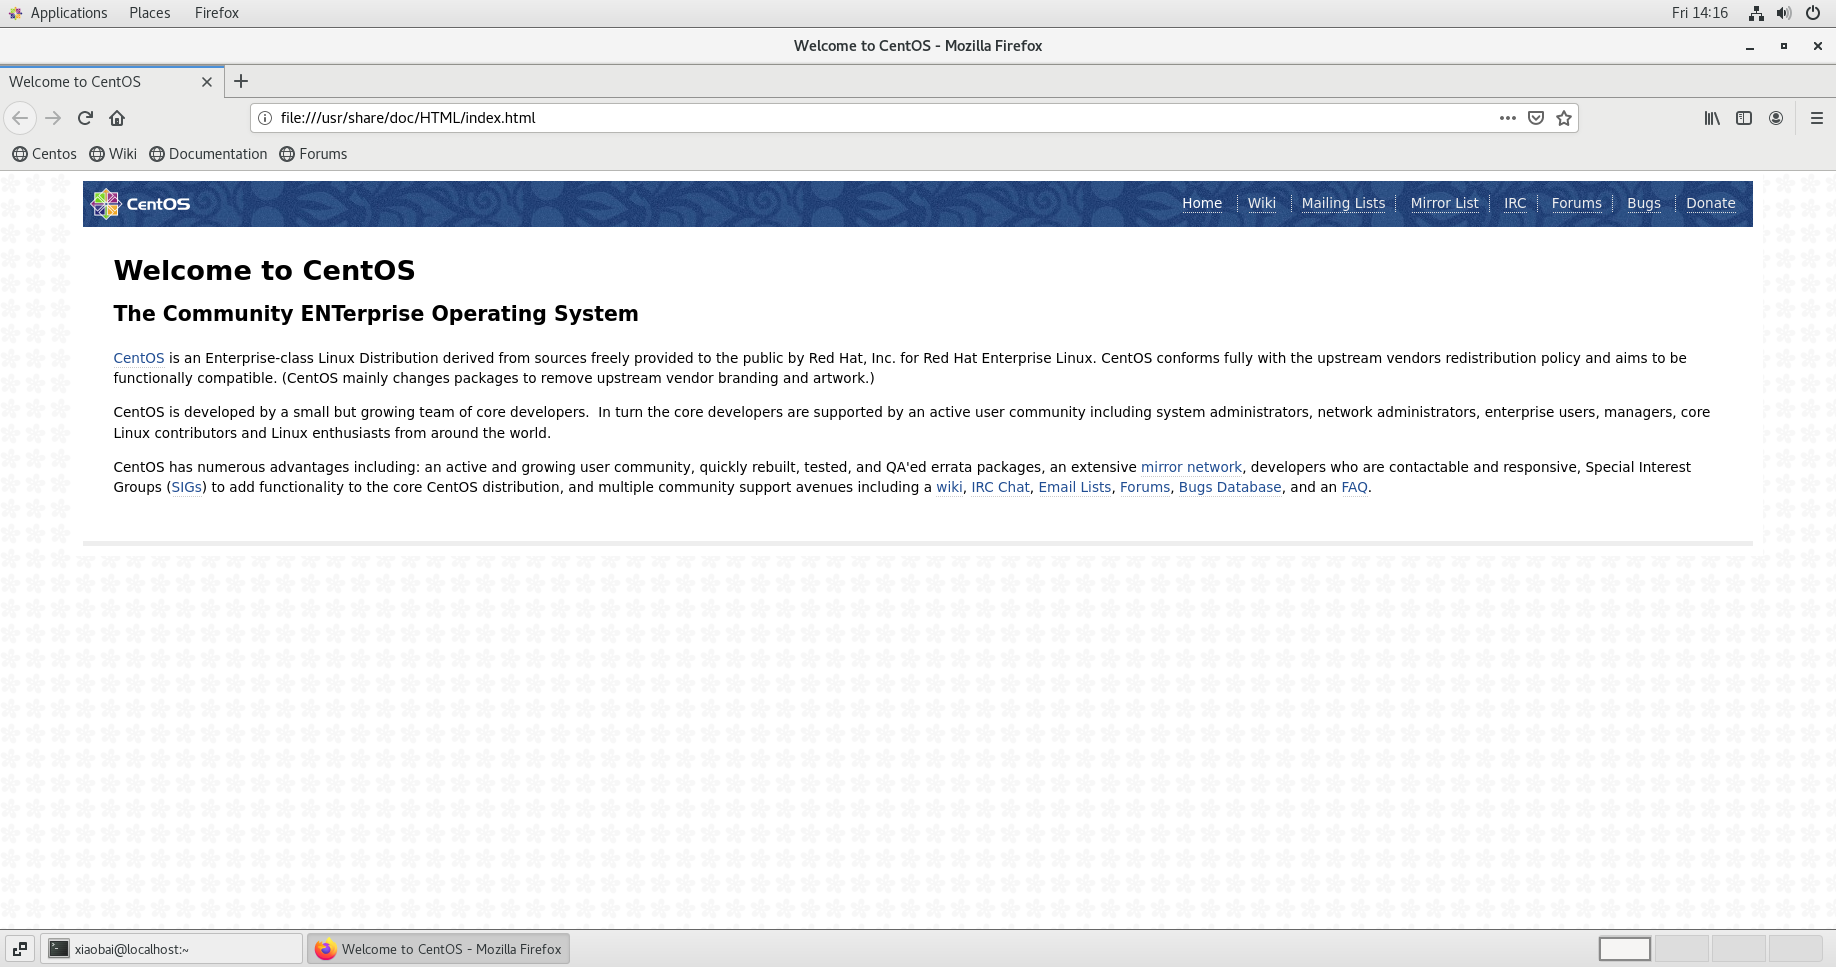Toggle the sidebar view icon
This screenshot has height=967, width=1836.
pos(1744,118)
